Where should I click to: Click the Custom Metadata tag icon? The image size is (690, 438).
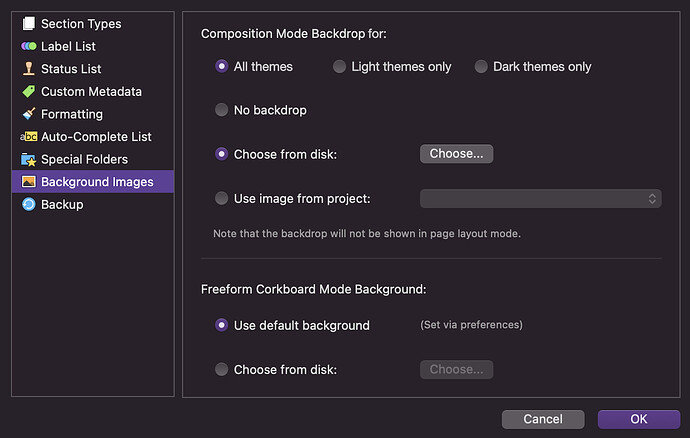[x=29, y=91]
